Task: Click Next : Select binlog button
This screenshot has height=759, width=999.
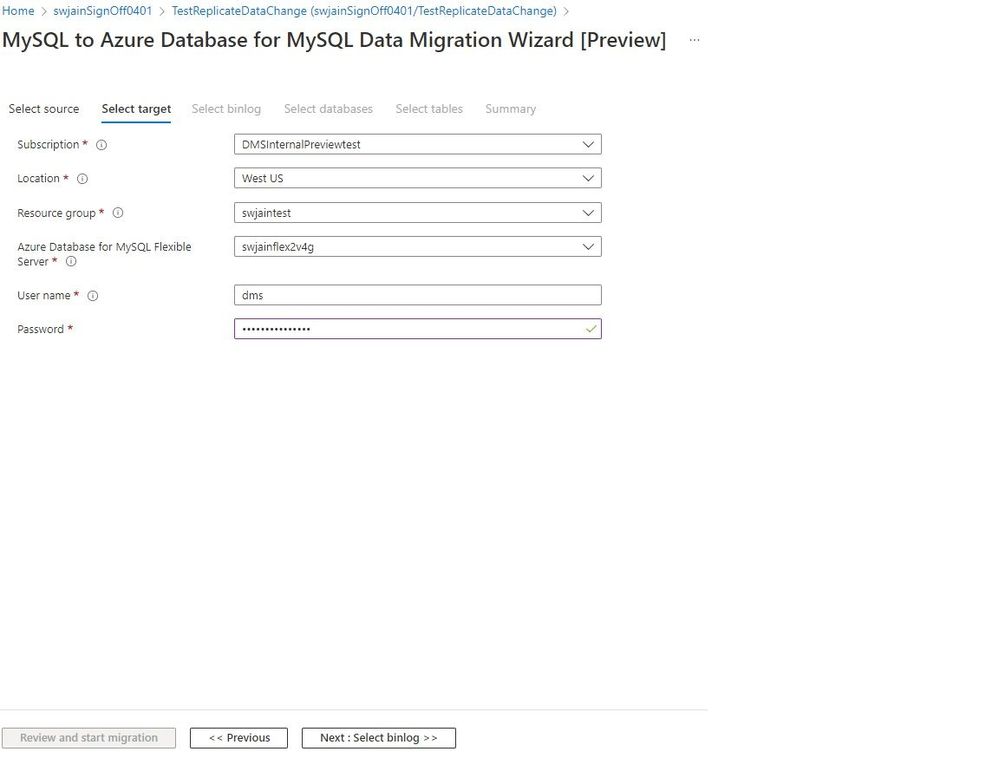Action: tap(378, 738)
